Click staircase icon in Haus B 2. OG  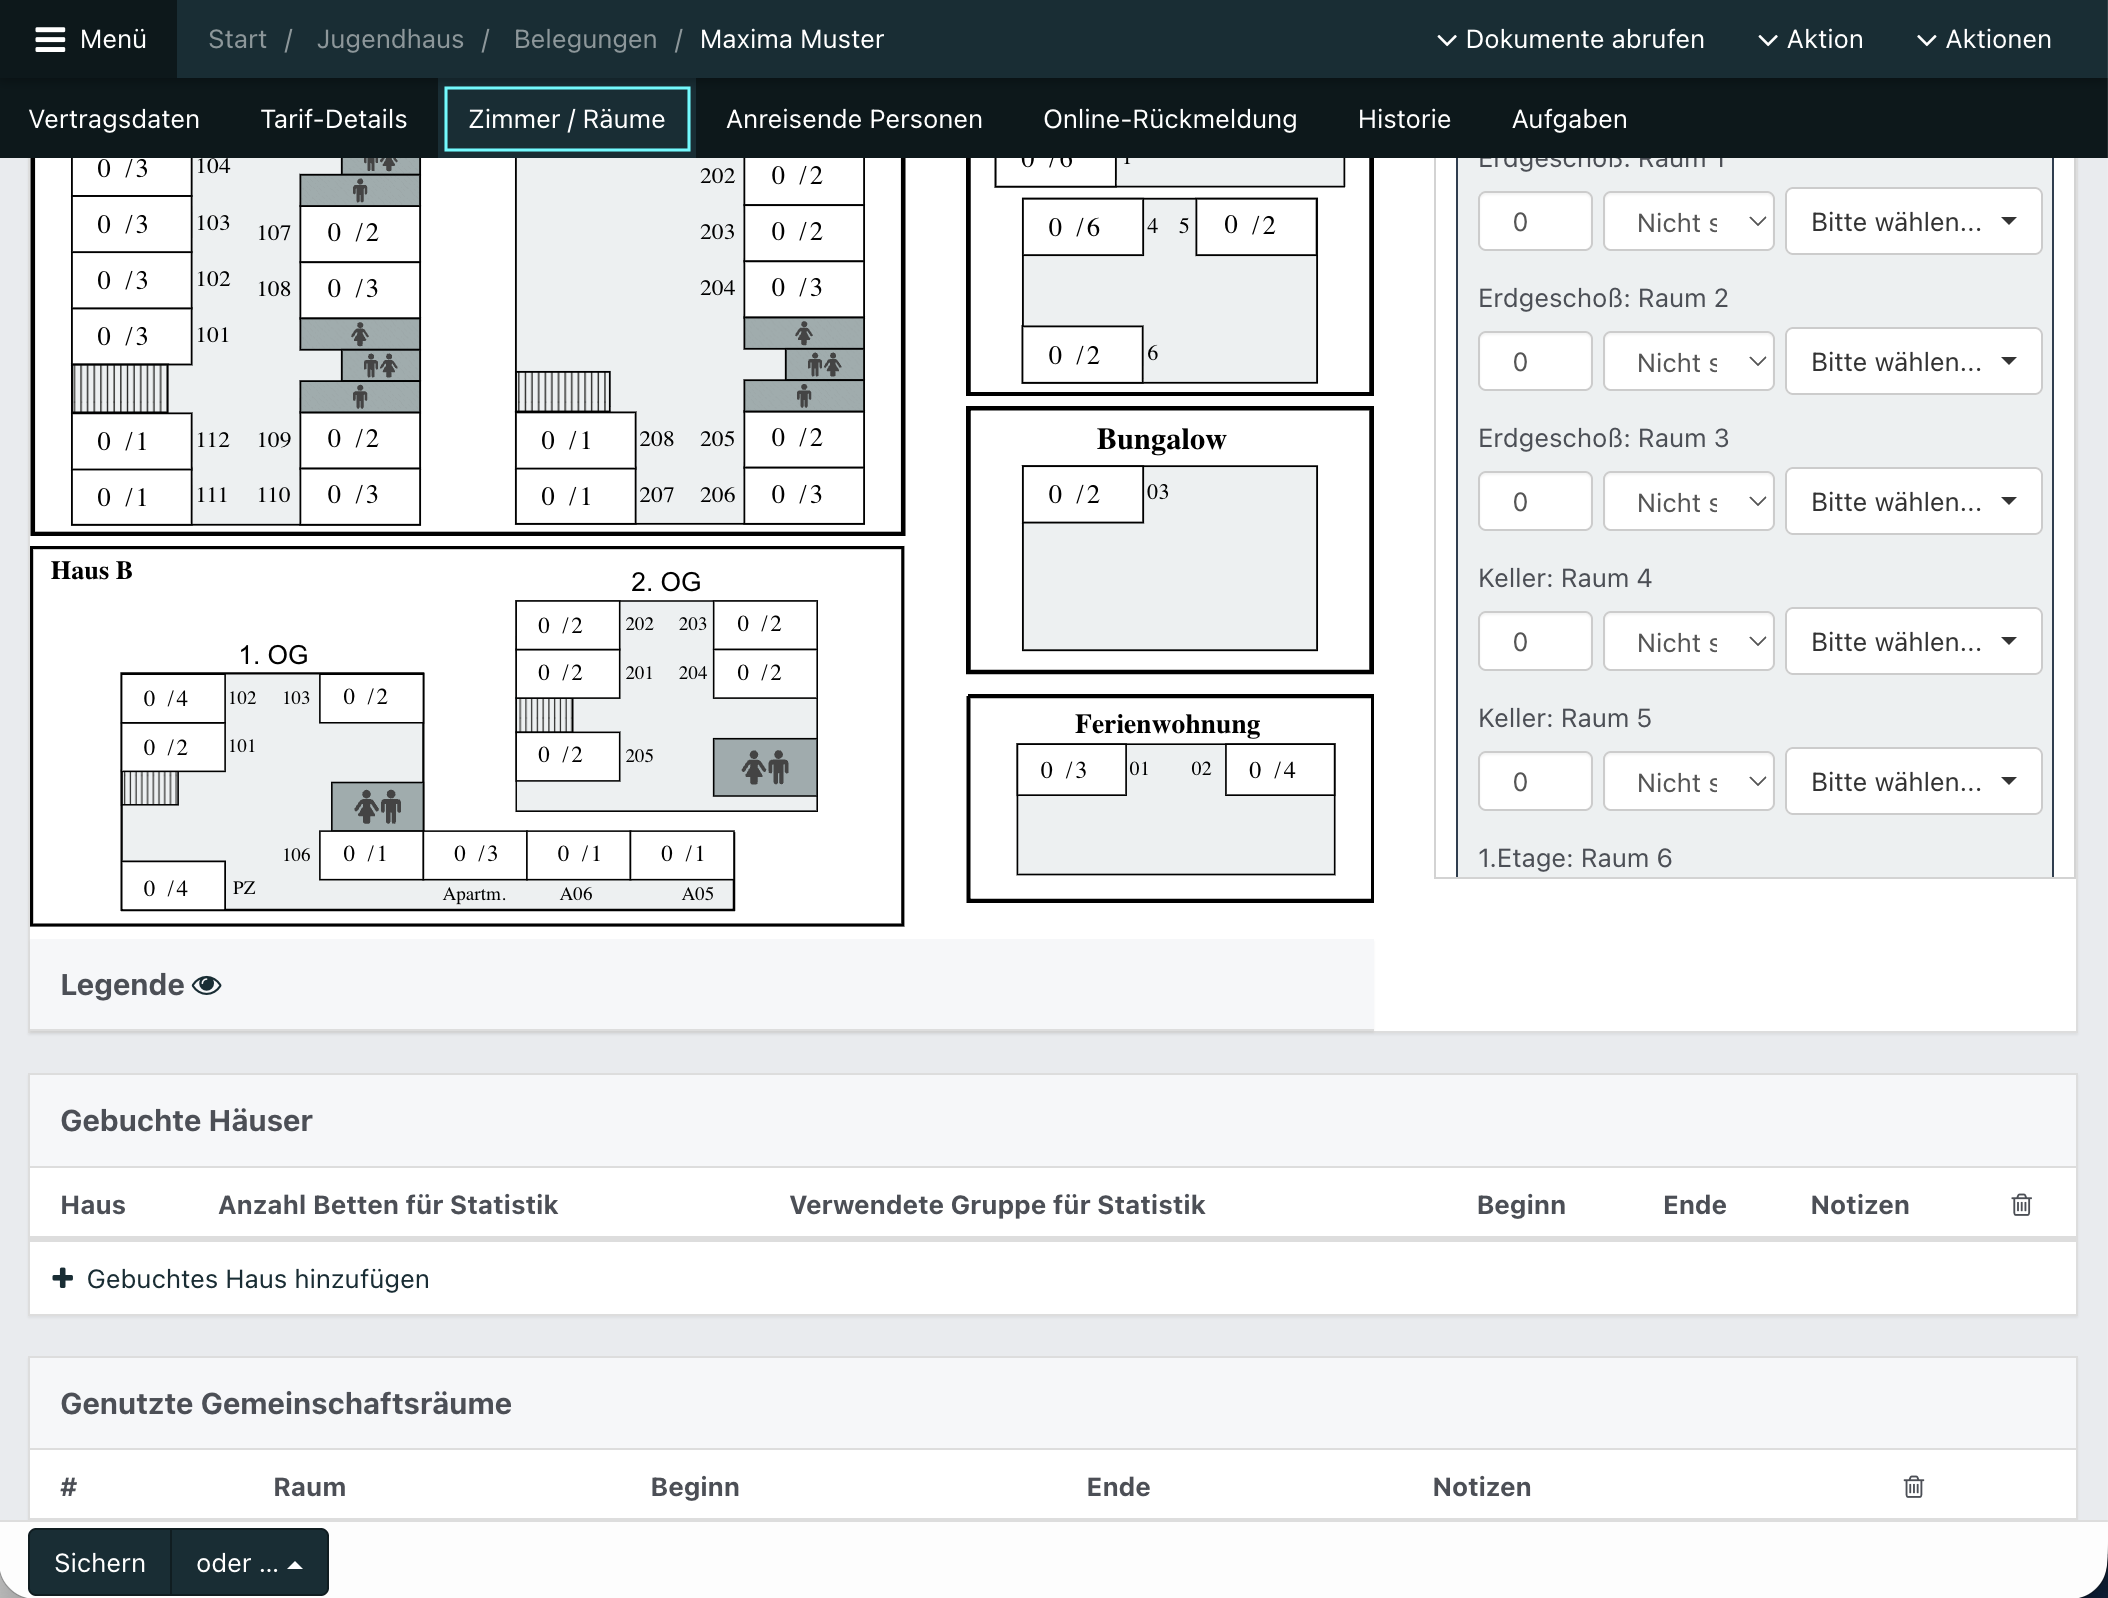(x=545, y=715)
